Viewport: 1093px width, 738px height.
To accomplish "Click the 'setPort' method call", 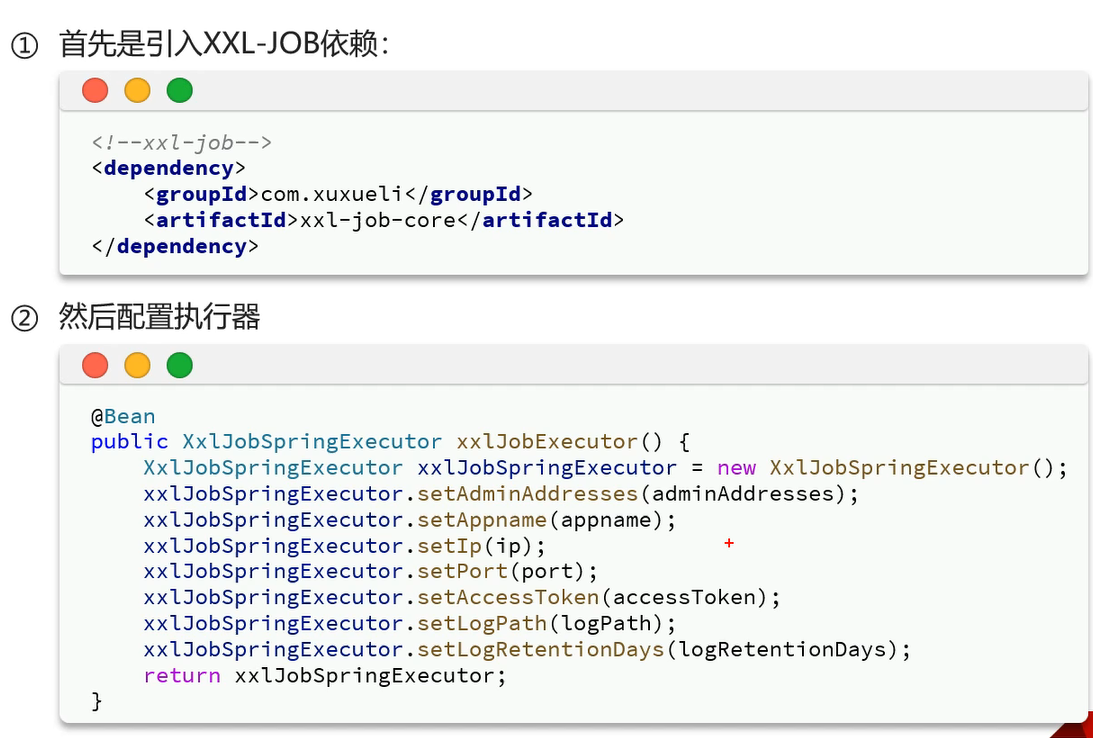I will point(462,571).
